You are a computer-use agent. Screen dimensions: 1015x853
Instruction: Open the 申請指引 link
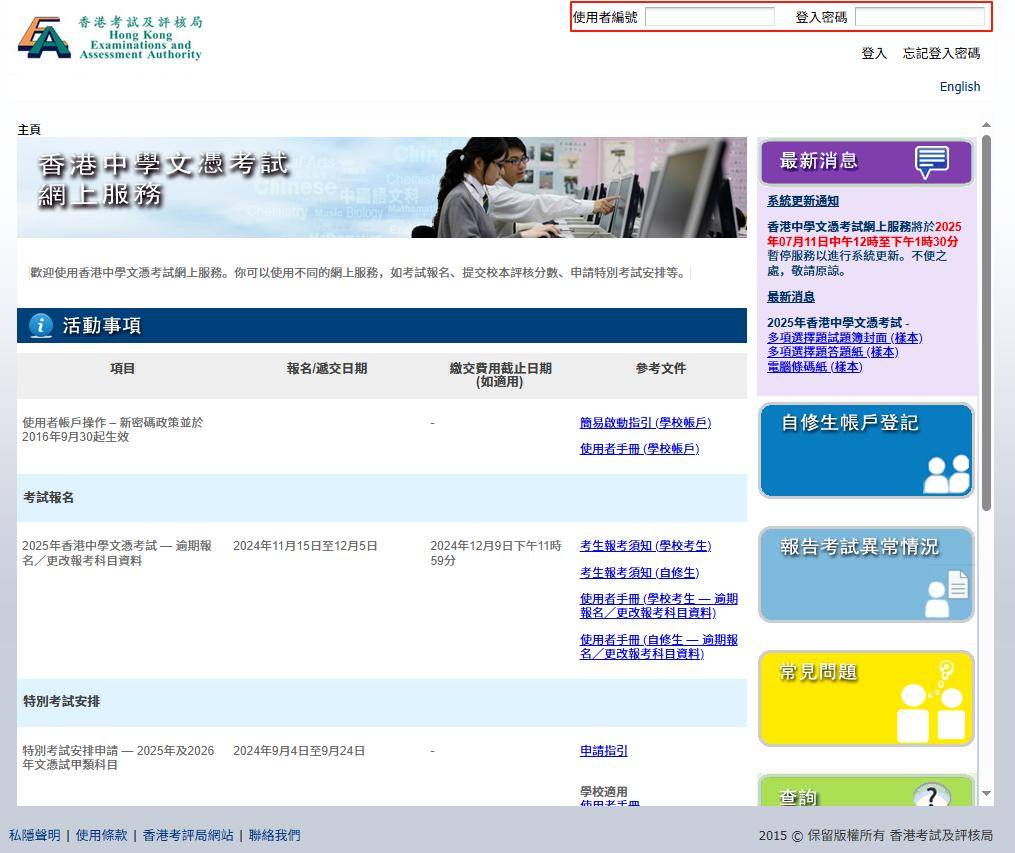pos(603,751)
